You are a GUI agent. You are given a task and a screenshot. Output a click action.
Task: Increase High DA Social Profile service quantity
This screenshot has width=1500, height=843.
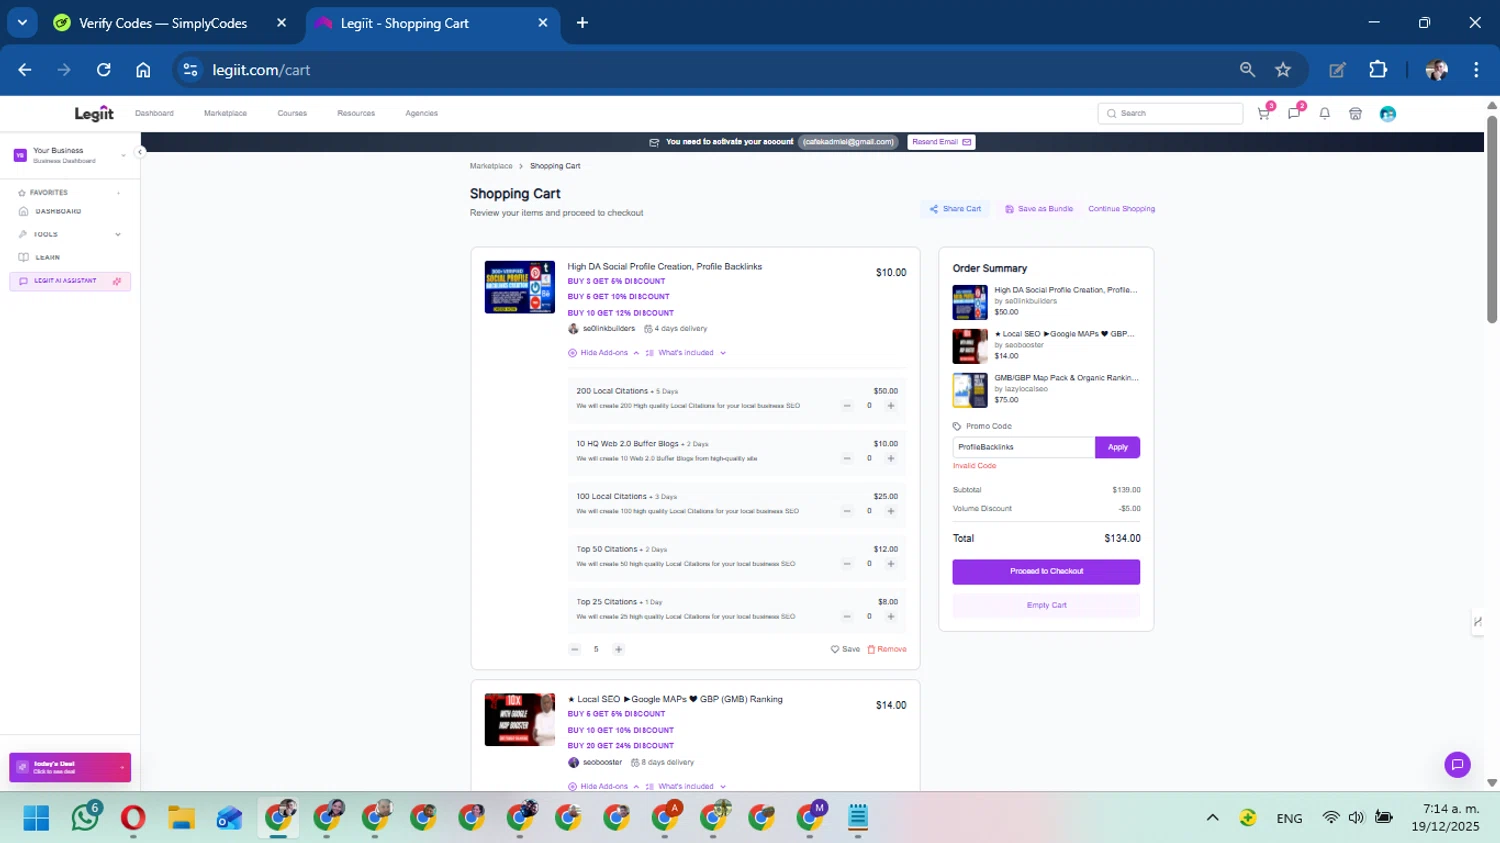click(x=618, y=649)
